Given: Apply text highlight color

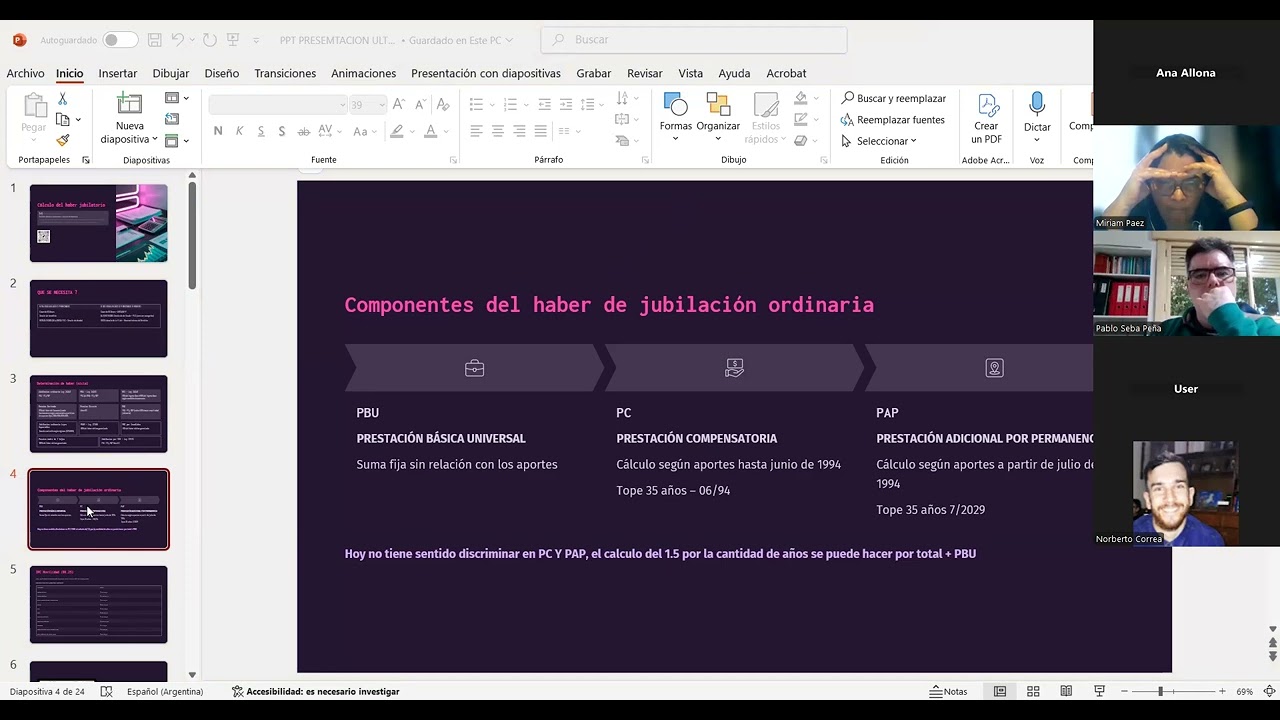Looking at the screenshot, I should click(x=397, y=131).
